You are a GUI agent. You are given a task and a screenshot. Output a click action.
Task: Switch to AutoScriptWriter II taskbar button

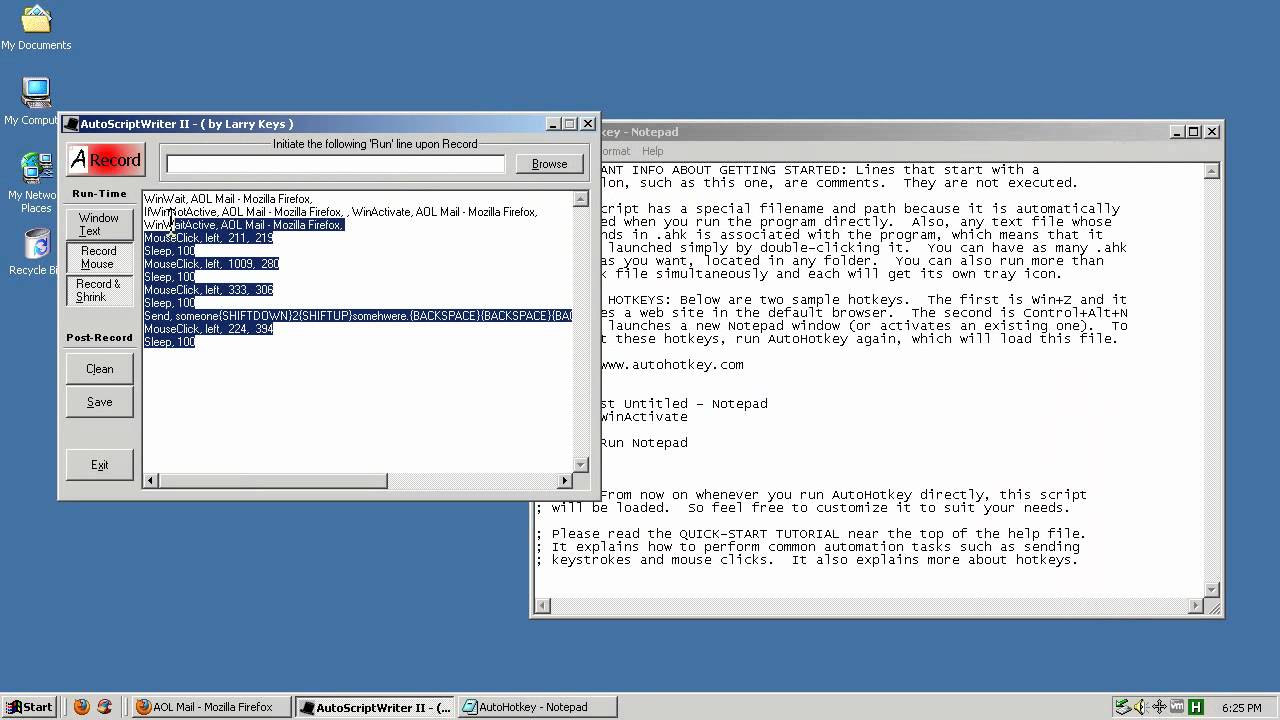pos(375,707)
